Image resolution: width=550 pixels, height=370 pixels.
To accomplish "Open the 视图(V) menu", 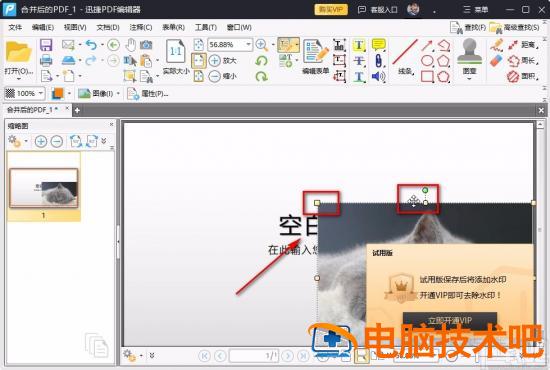I will 75,27.
